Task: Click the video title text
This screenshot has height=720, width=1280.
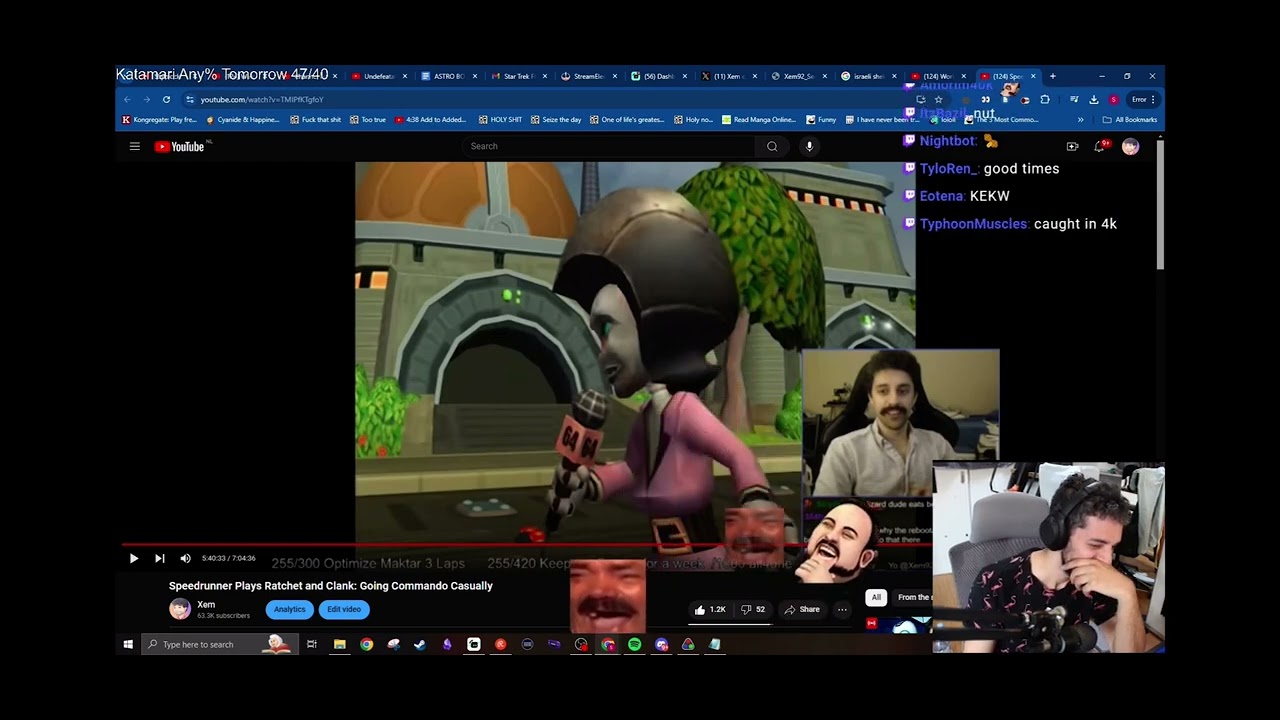Action: point(331,586)
